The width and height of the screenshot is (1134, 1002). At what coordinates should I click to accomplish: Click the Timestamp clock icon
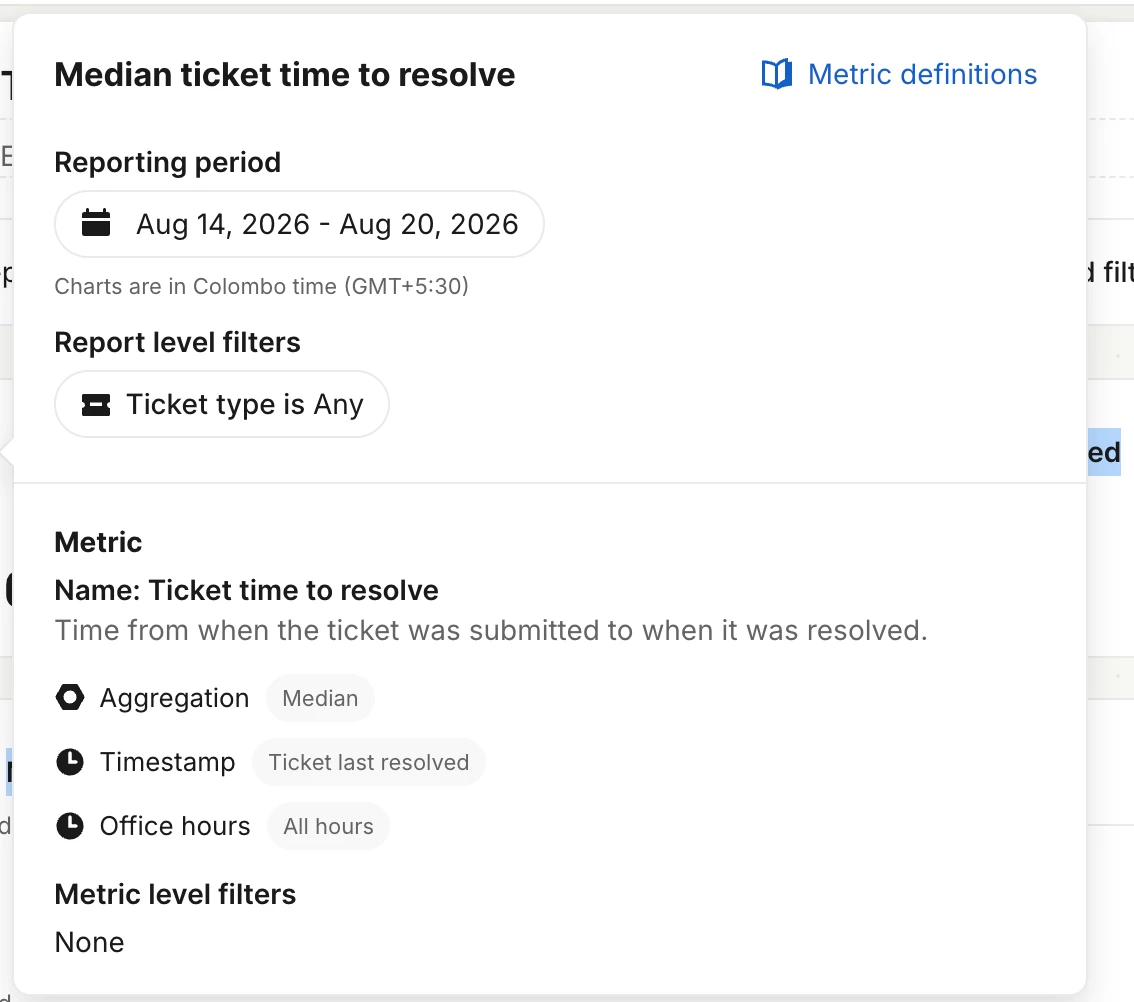pos(70,762)
